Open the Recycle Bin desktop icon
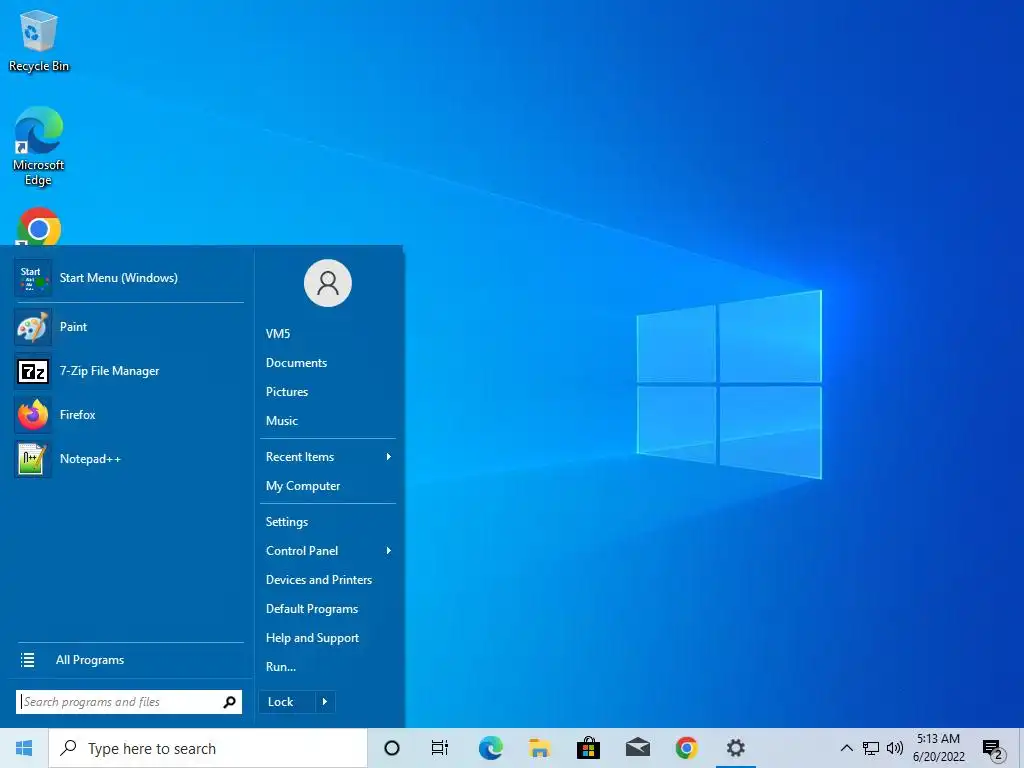1024x768 pixels. (39, 41)
